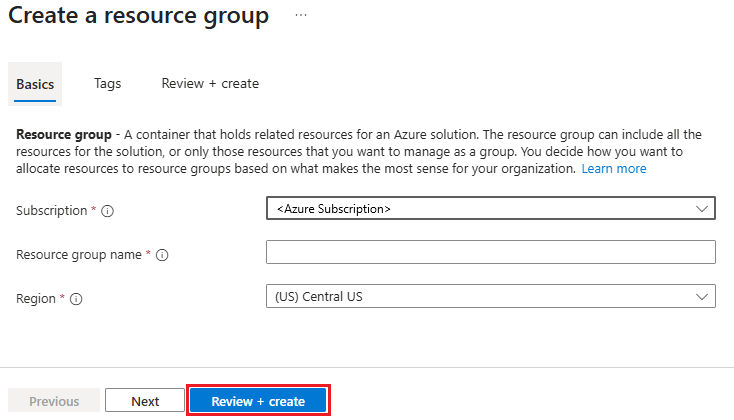This screenshot has height=420, width=734.
Task: Click the Resource group name label
Action: 79,254
